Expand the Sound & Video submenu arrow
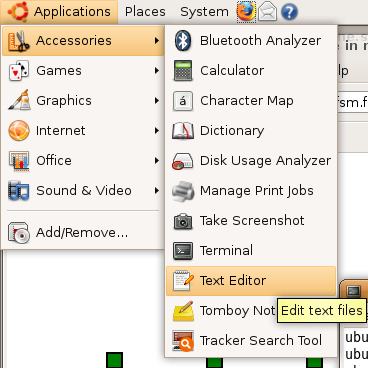 tap(157, 191)
